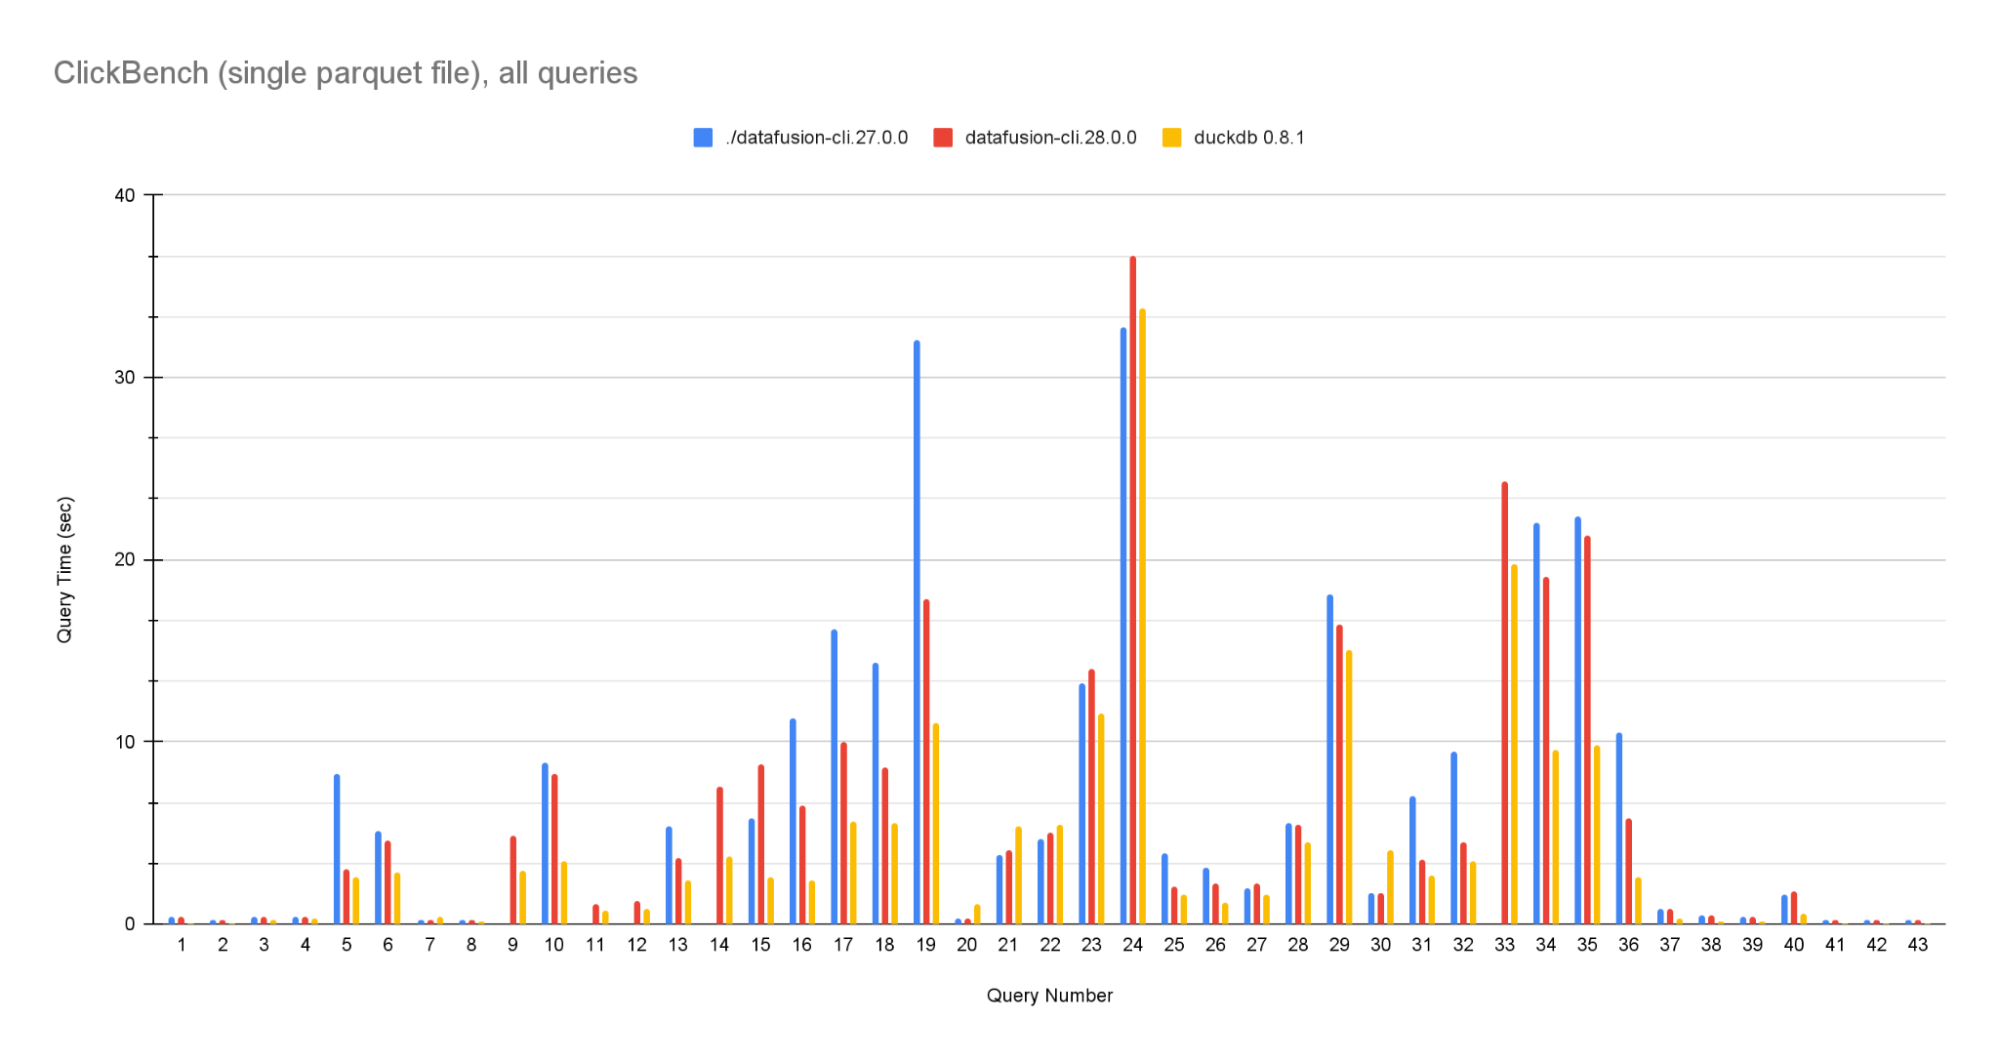Click the x-axis label '21'

1008,945
